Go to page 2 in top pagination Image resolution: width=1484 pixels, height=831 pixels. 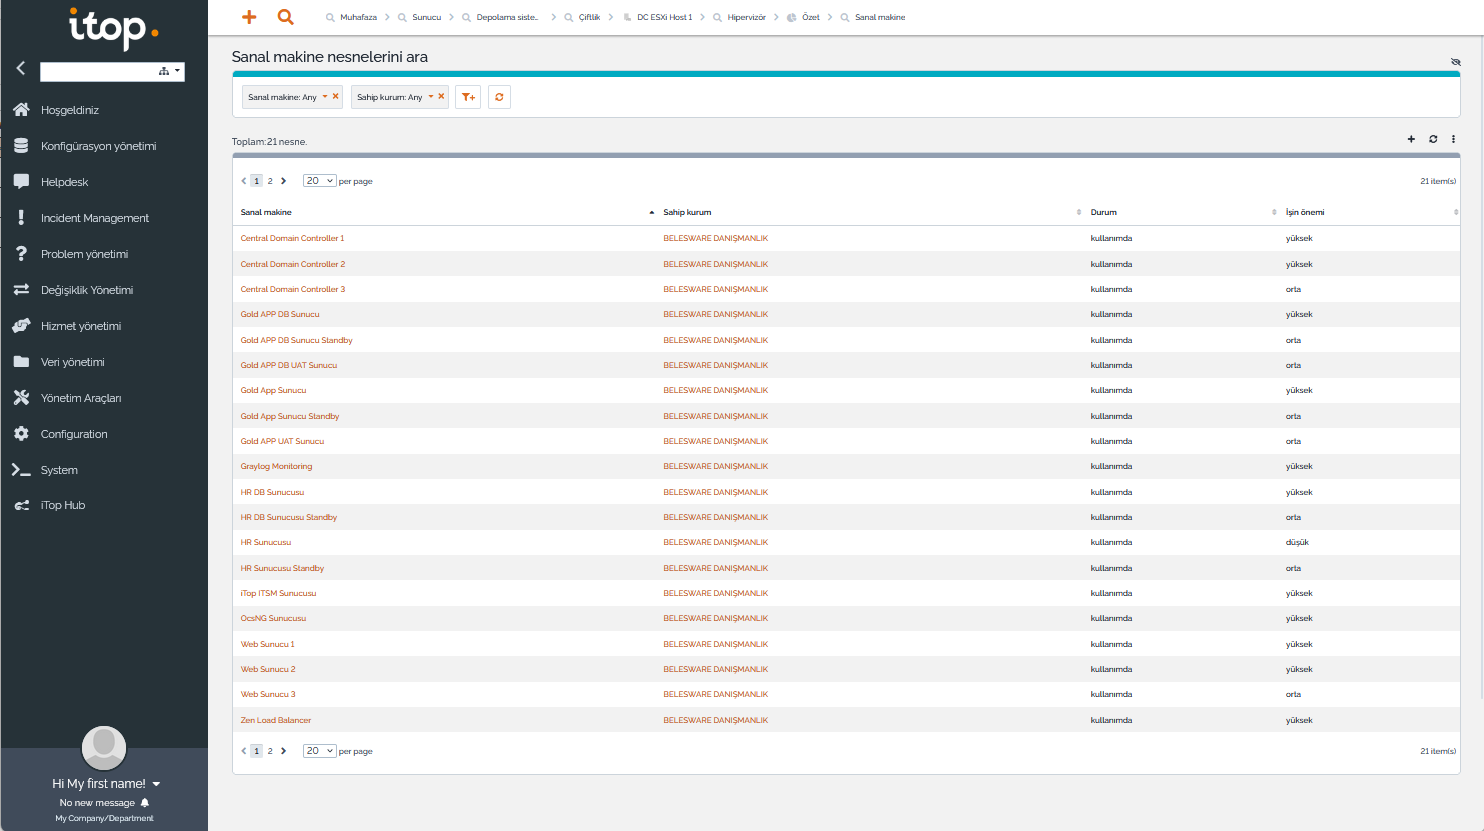[x=270, y=181]
